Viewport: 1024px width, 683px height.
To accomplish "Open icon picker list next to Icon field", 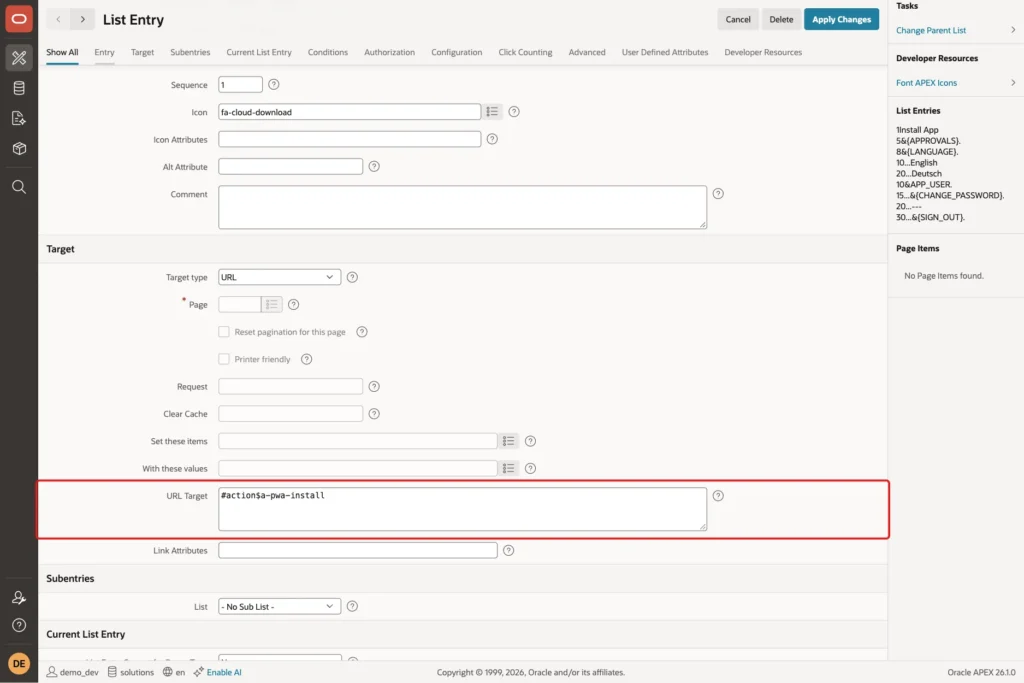I will click(492, 112).
